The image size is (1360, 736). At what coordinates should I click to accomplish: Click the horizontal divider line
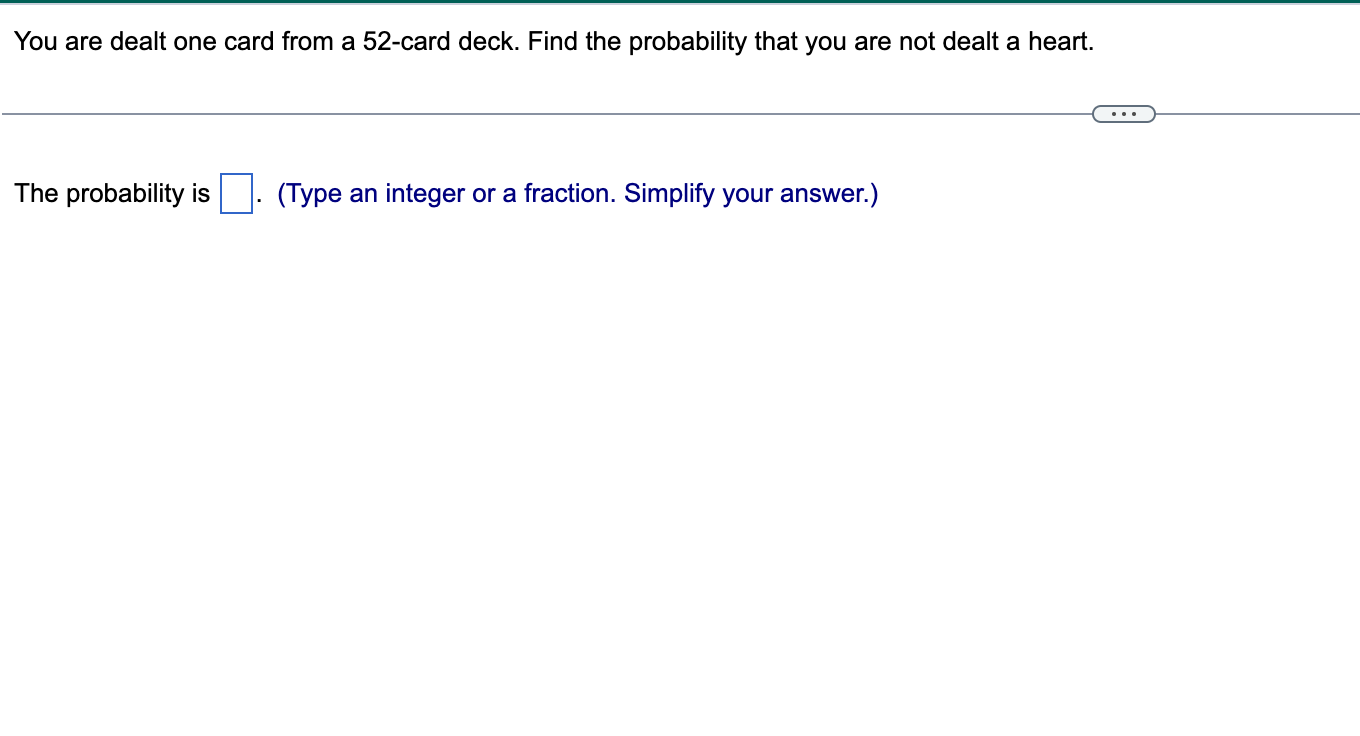[500, 113]
